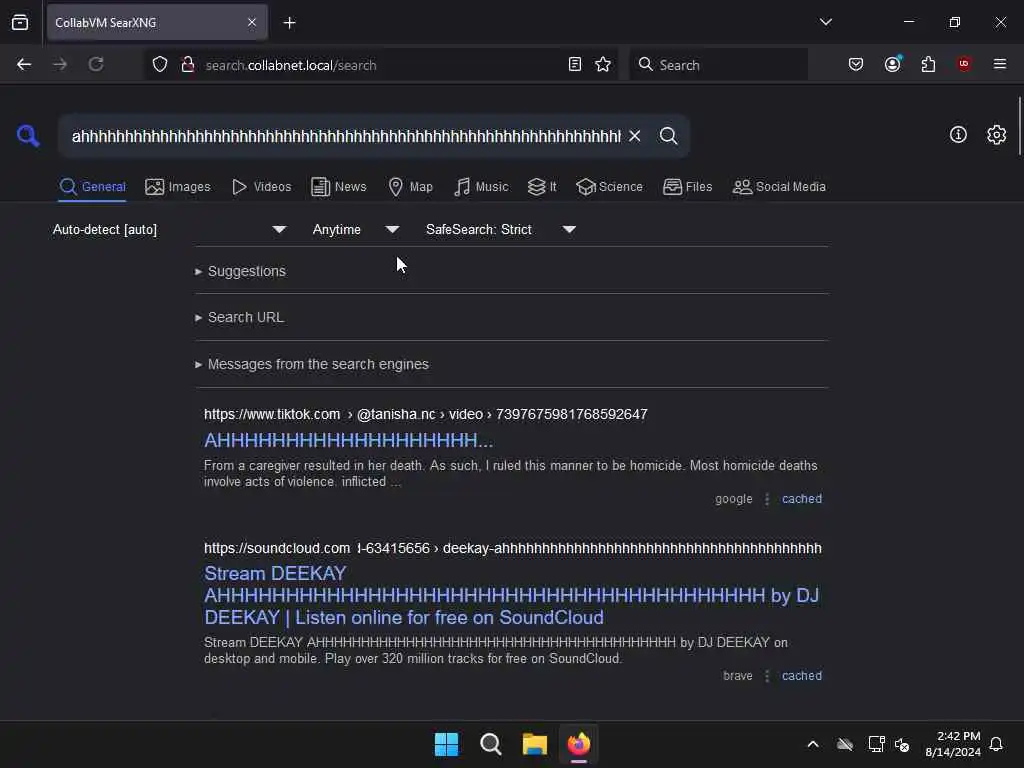Open the SearXNG about info icon

click(958, 135)
